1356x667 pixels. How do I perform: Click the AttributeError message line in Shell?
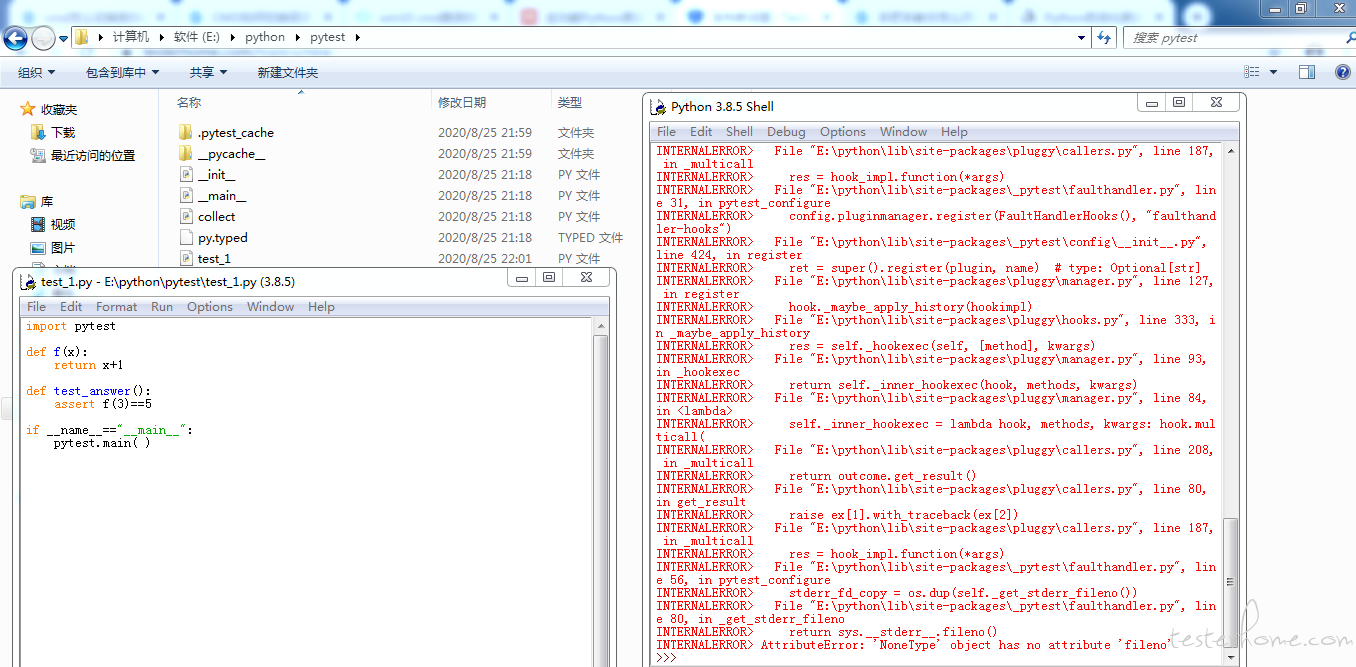coord(912,645)
